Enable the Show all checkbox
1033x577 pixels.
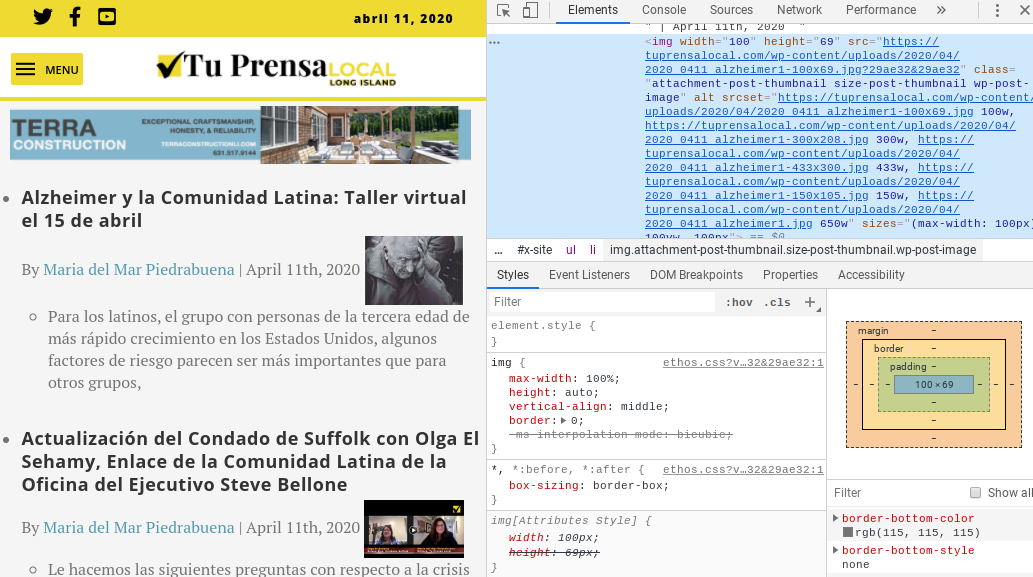(x=975, y=493)
